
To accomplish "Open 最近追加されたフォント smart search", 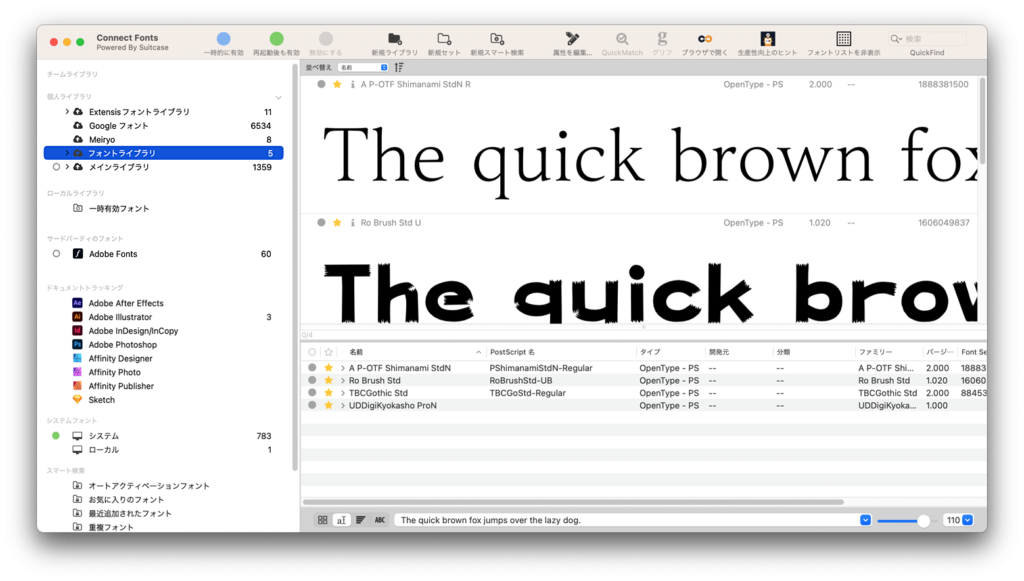I will (x=130, y=514).
